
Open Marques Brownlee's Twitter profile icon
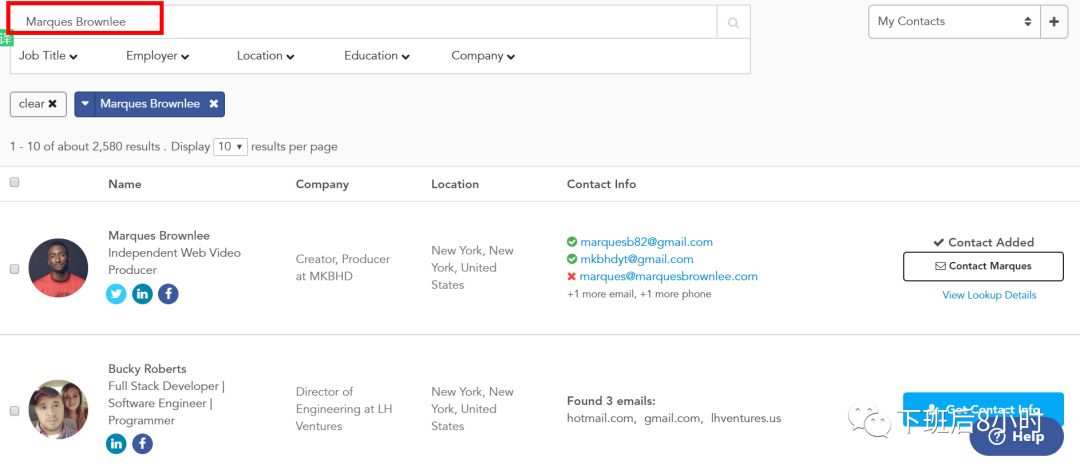[117, 293]
